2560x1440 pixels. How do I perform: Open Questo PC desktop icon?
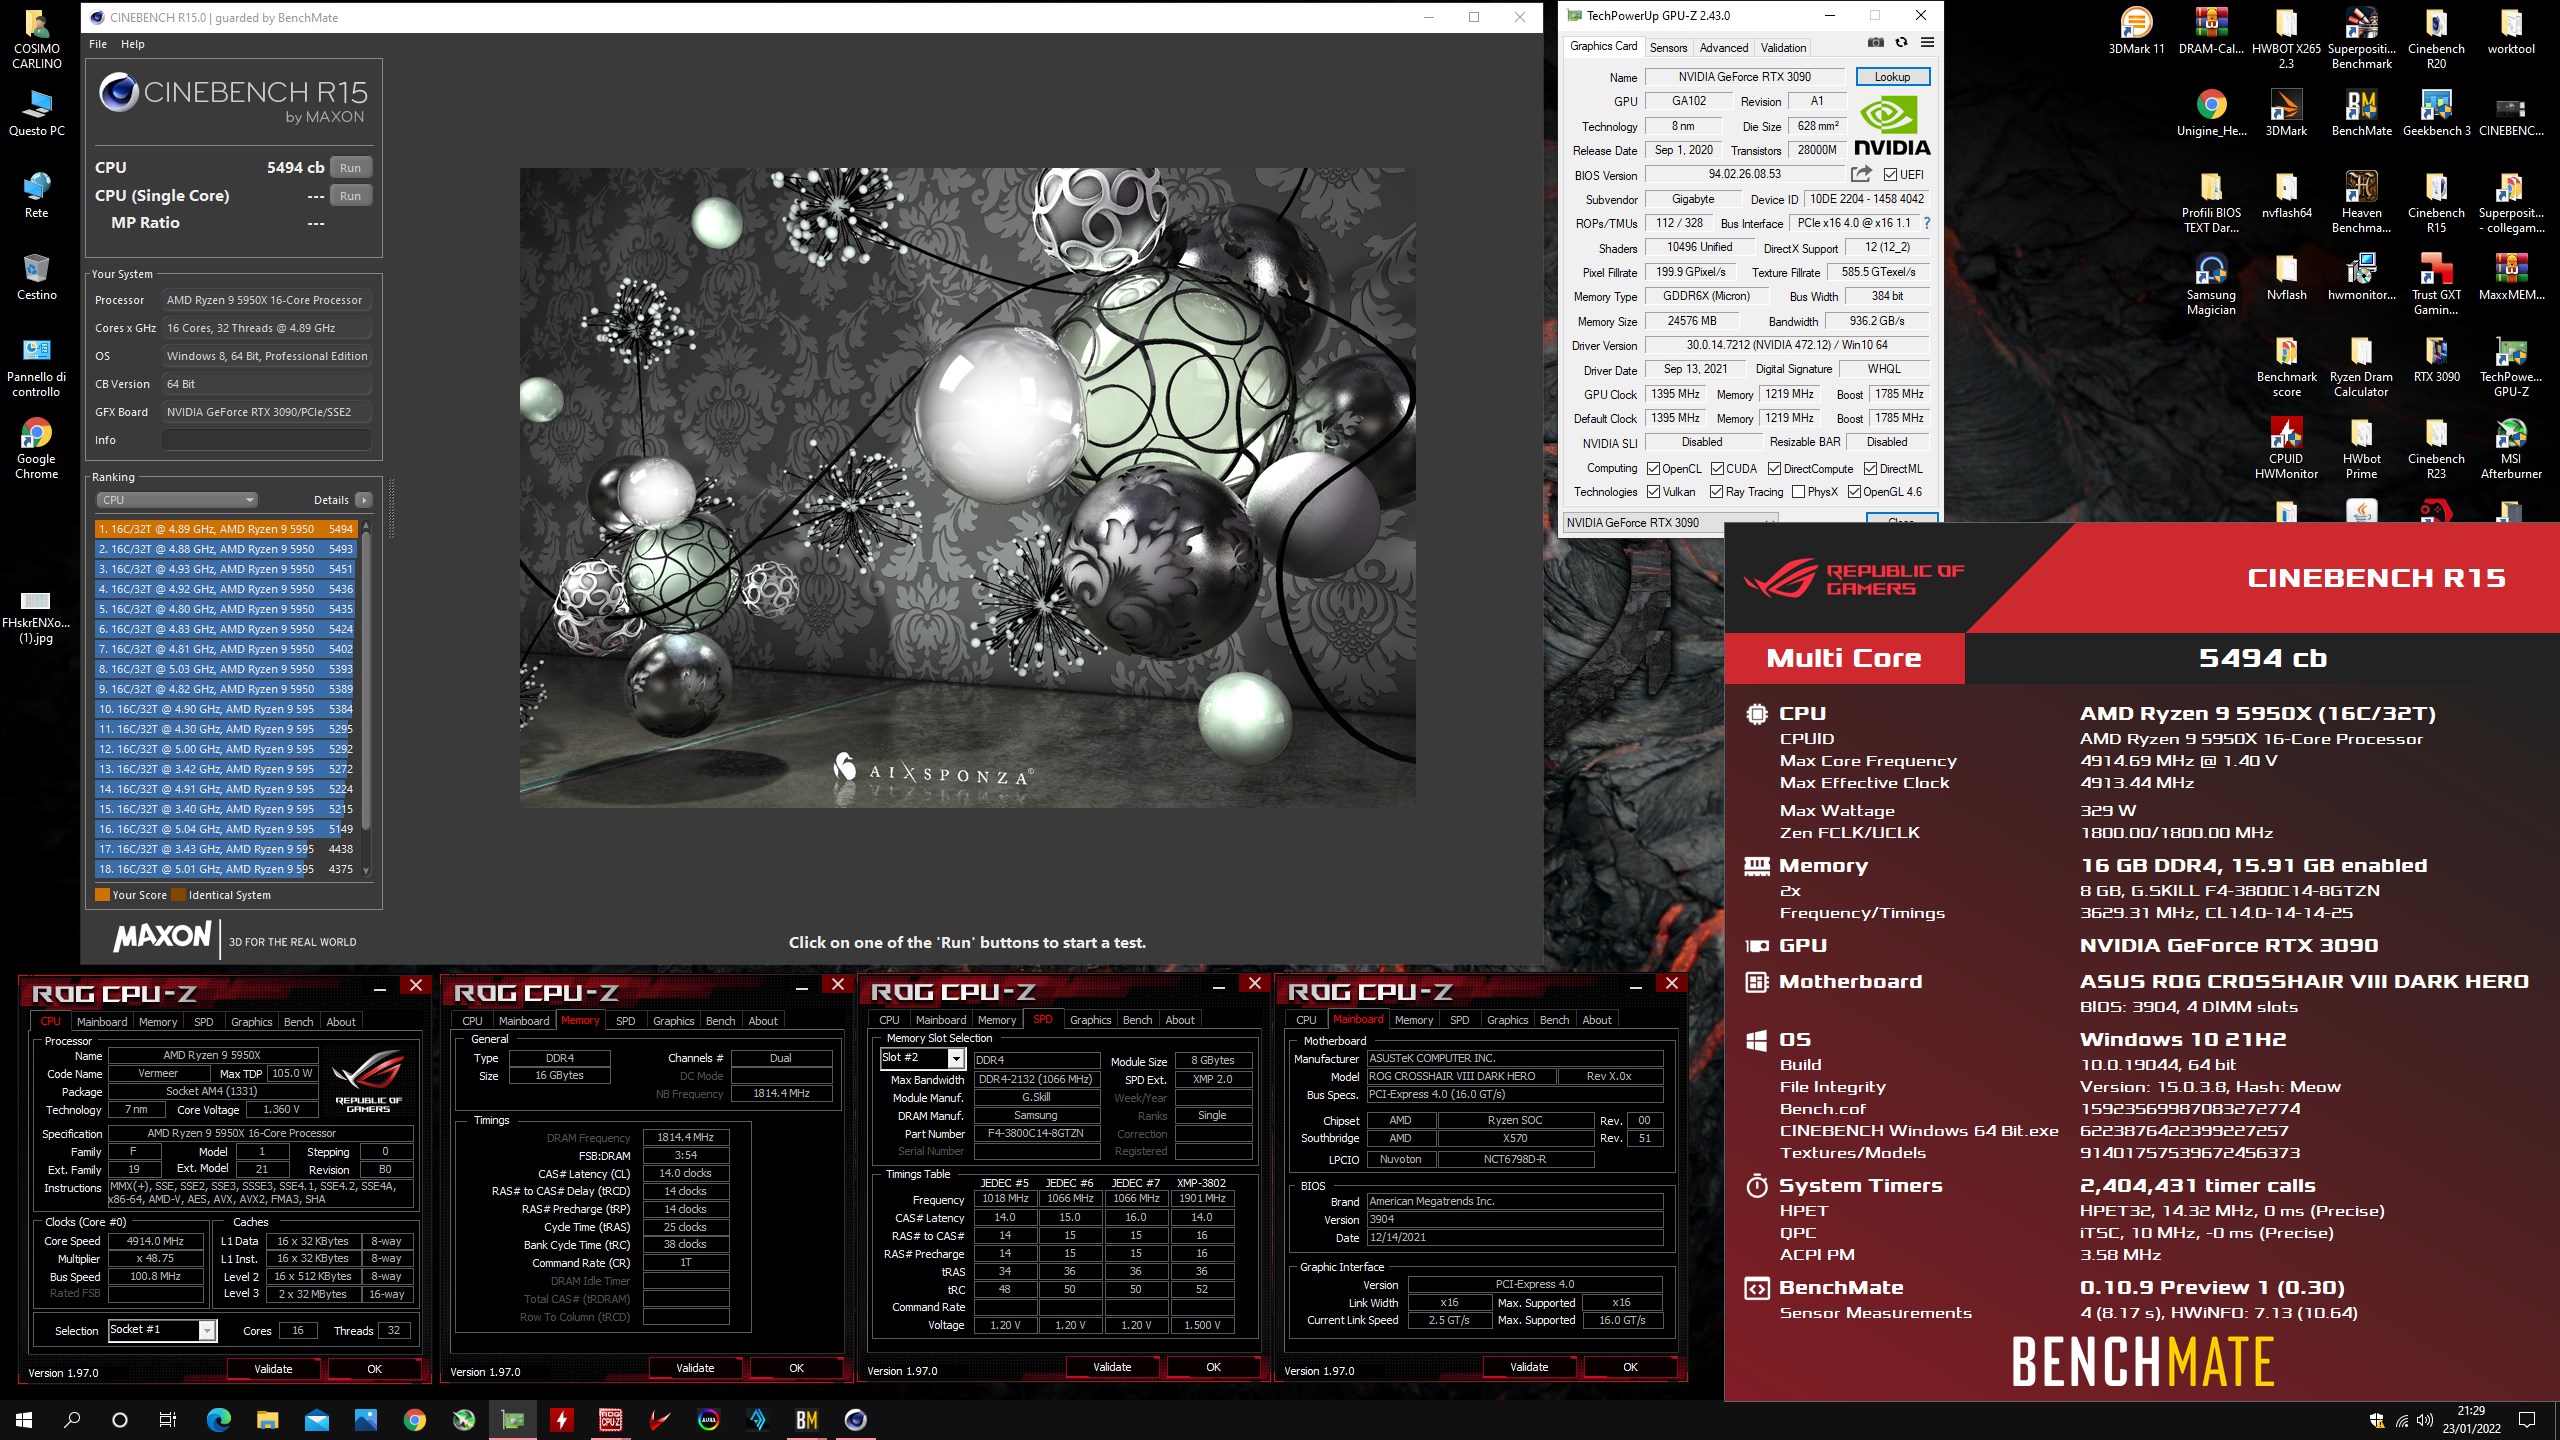[x=37, y=114]
